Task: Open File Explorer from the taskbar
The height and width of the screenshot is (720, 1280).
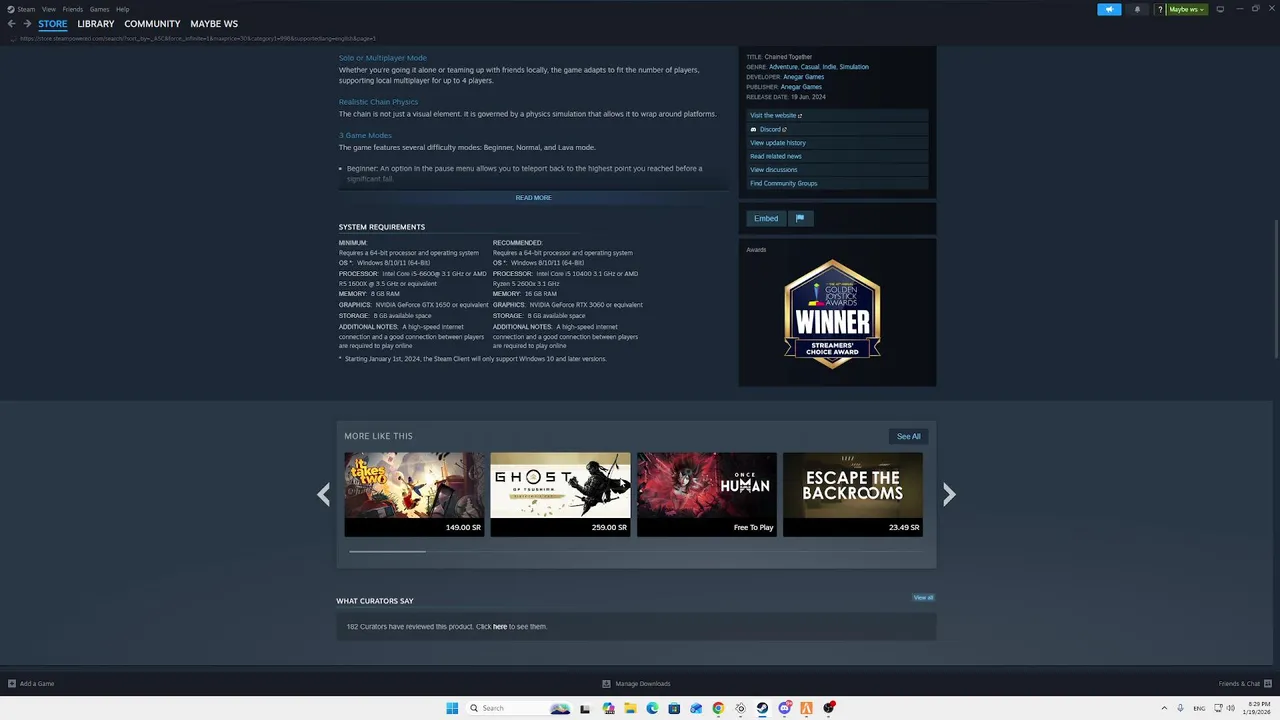Action: pos(630,708)
